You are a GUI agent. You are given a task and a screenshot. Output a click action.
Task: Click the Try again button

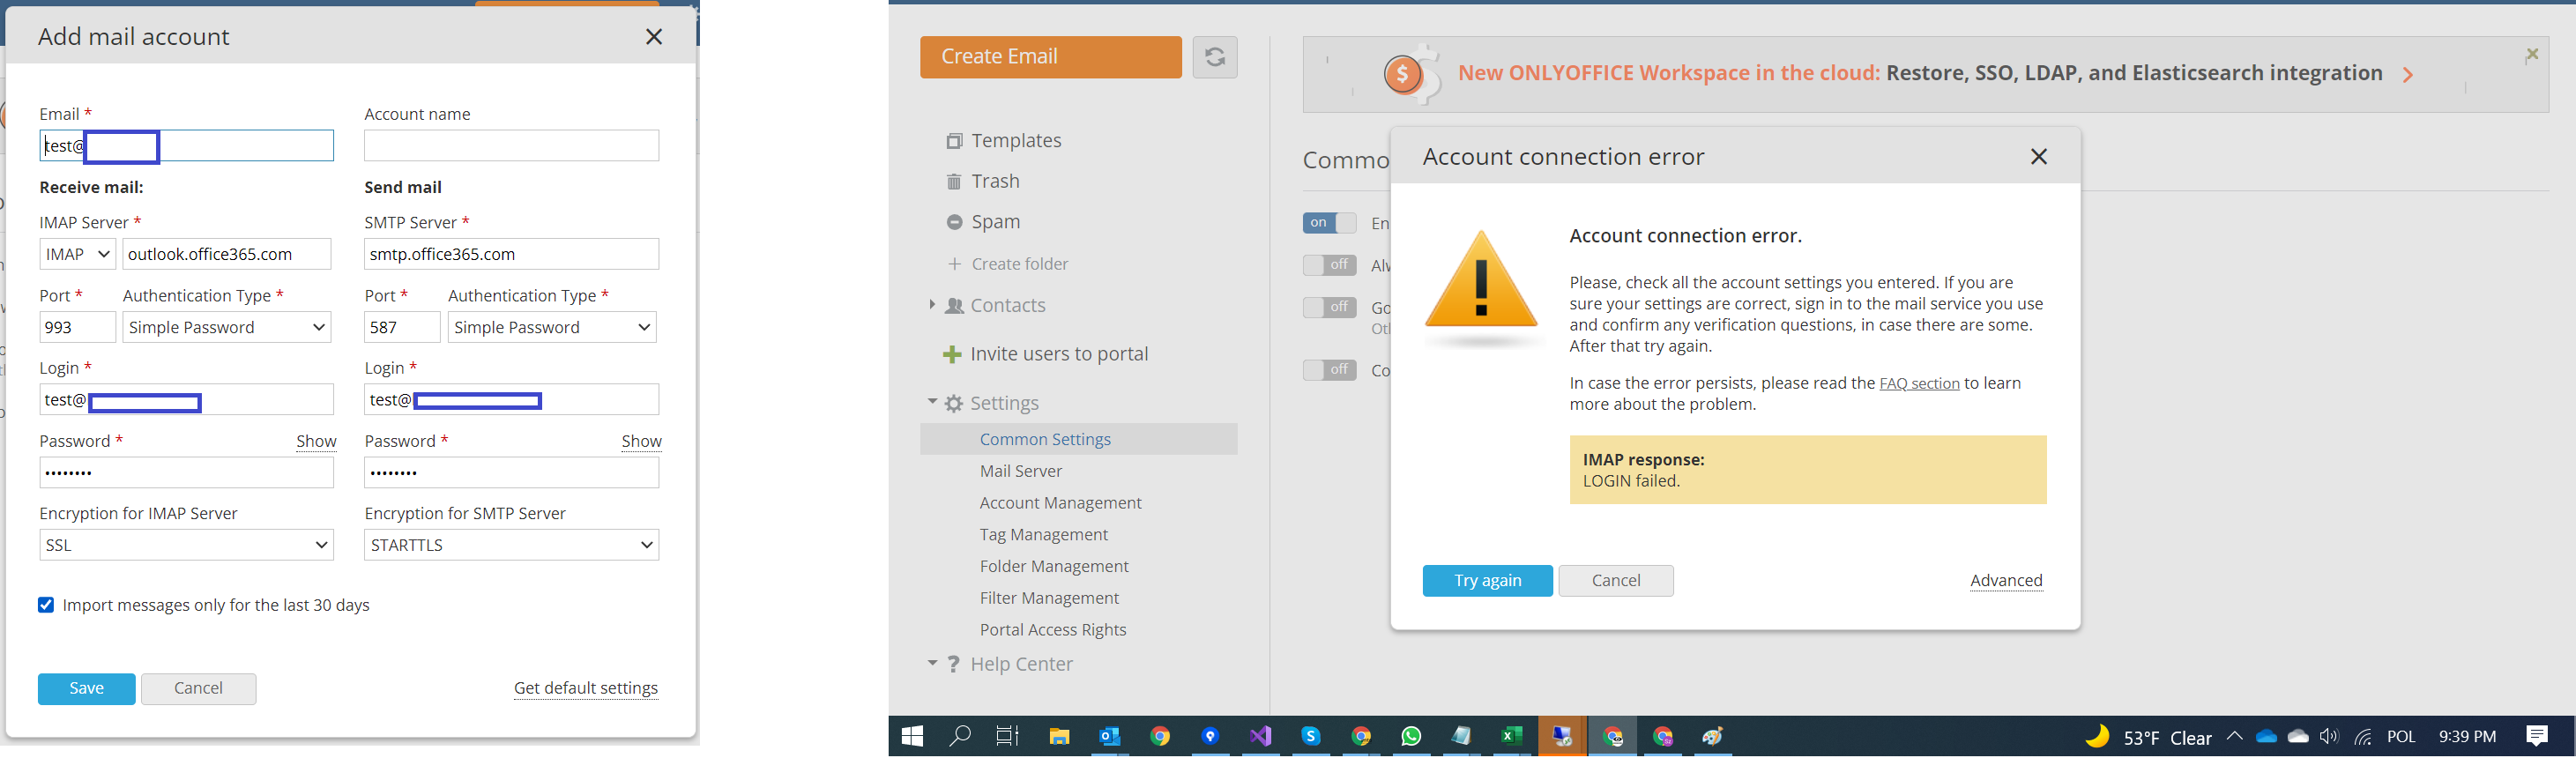click(x=1487, y=581)
